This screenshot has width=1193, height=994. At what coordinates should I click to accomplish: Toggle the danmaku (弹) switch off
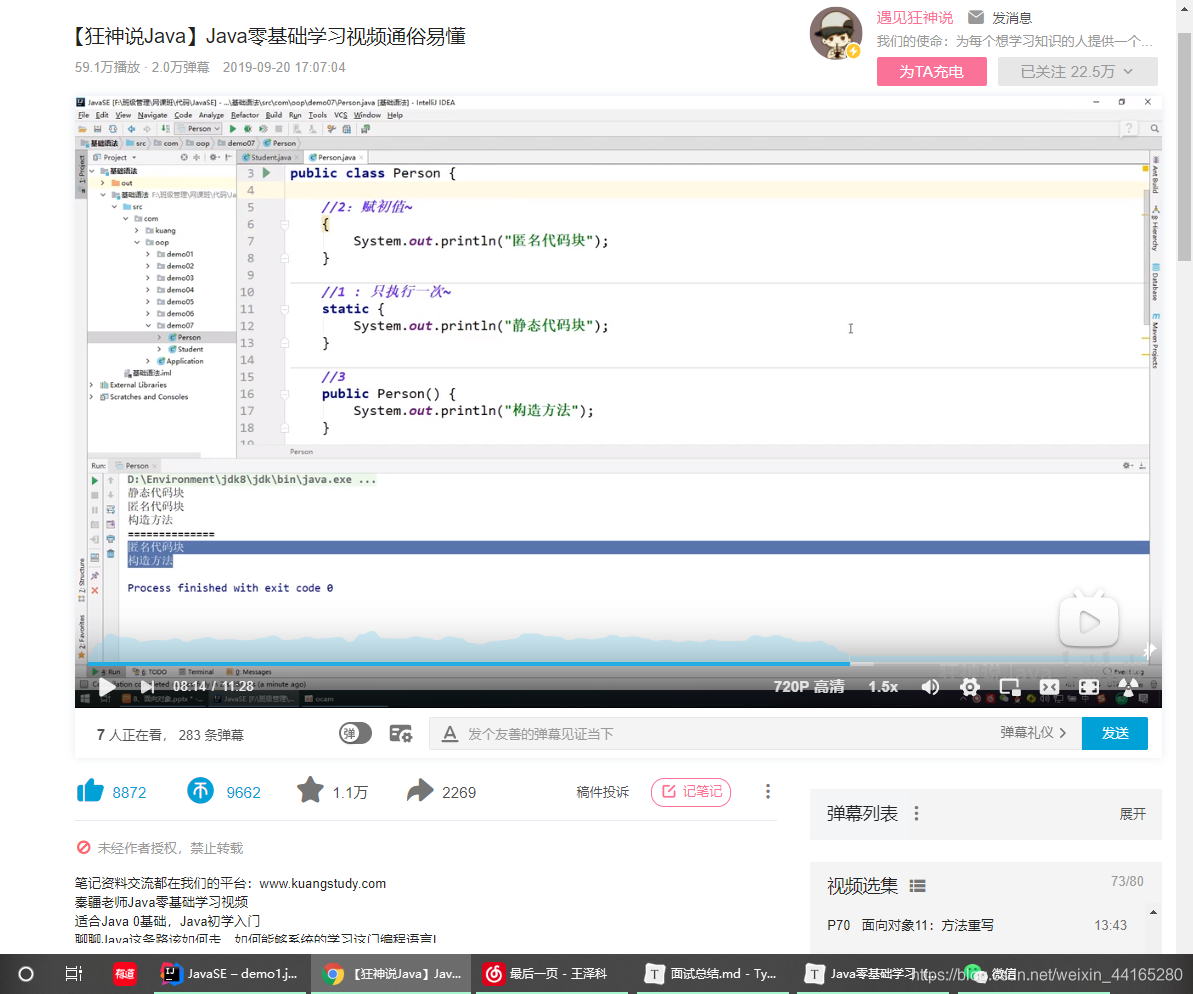point(355,734)
